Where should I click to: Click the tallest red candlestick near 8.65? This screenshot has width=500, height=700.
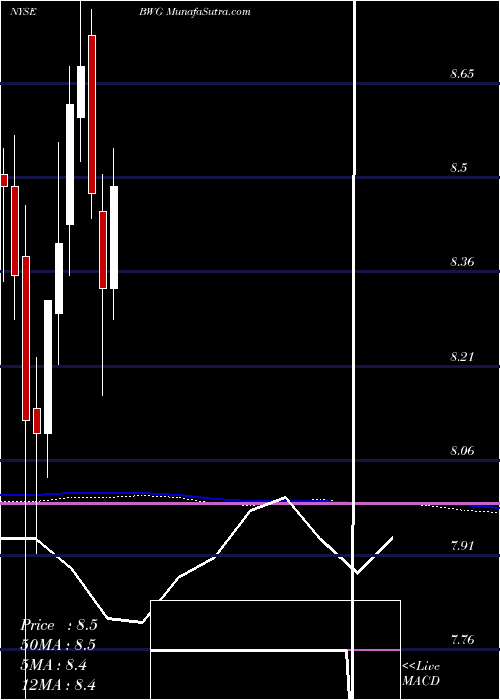pyautogui.click(x=92, y=114)
